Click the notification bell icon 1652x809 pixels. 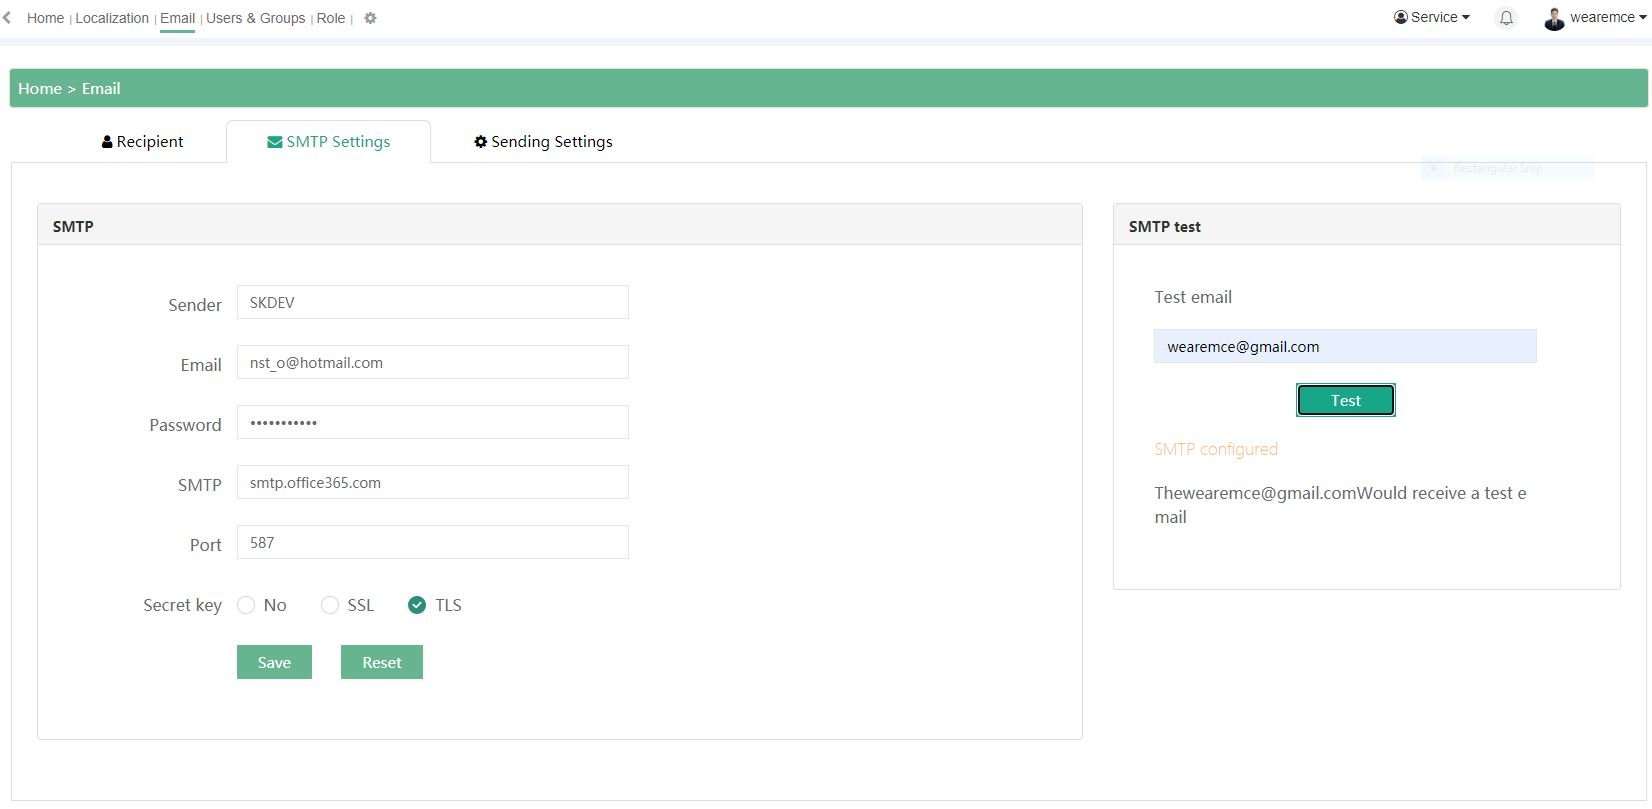pyautogui.click(x=1505, y=18)
